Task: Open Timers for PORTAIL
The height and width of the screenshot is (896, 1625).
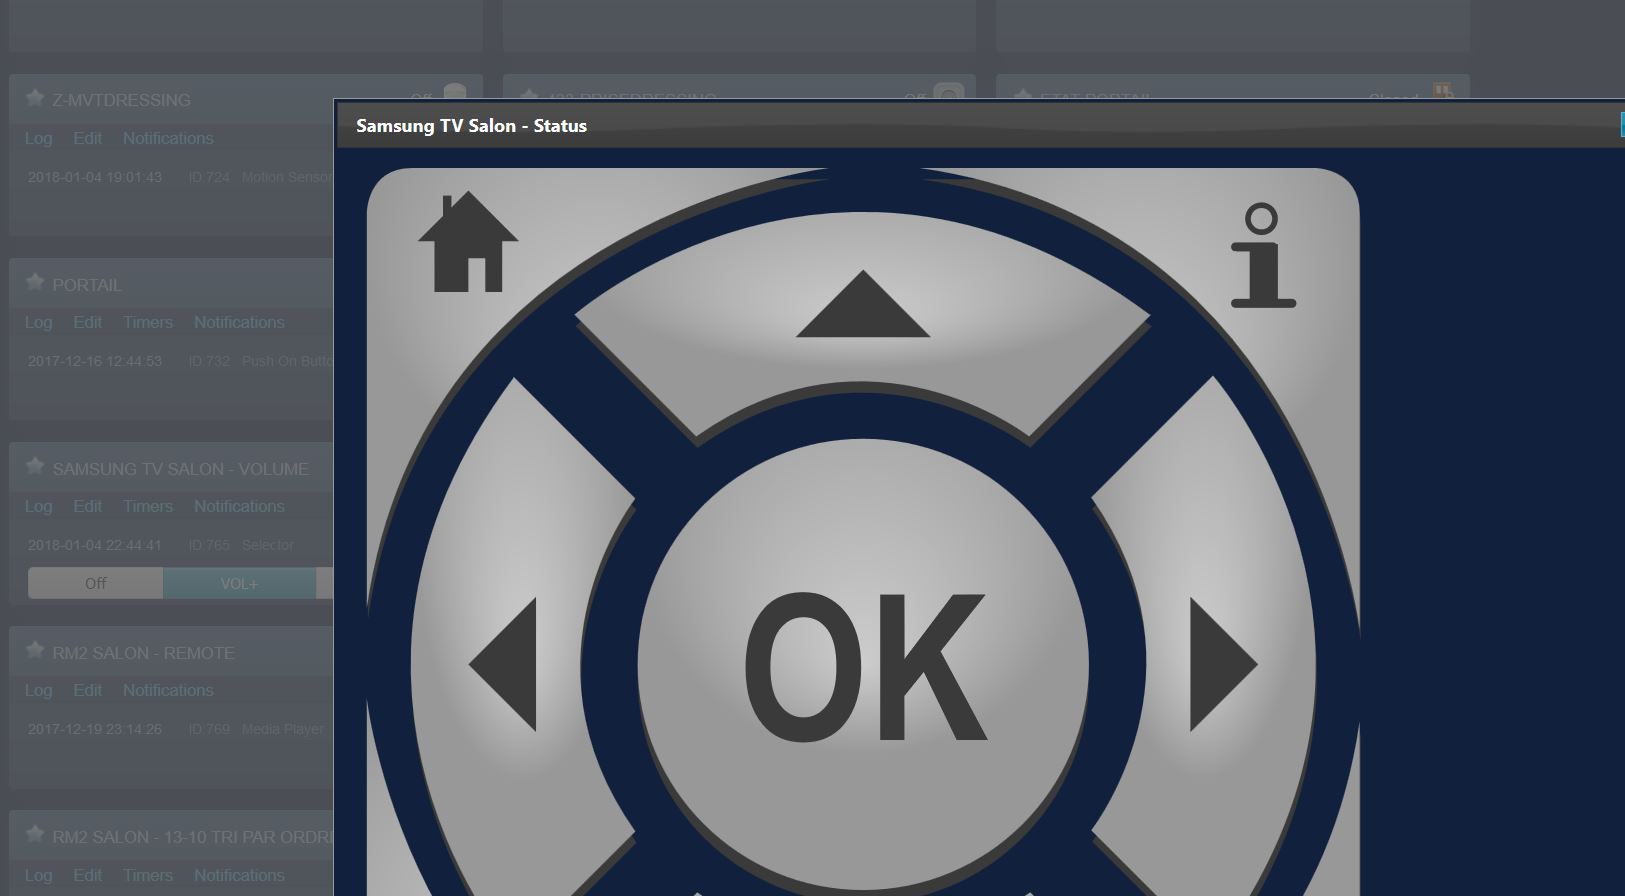Action: point(148,322)
